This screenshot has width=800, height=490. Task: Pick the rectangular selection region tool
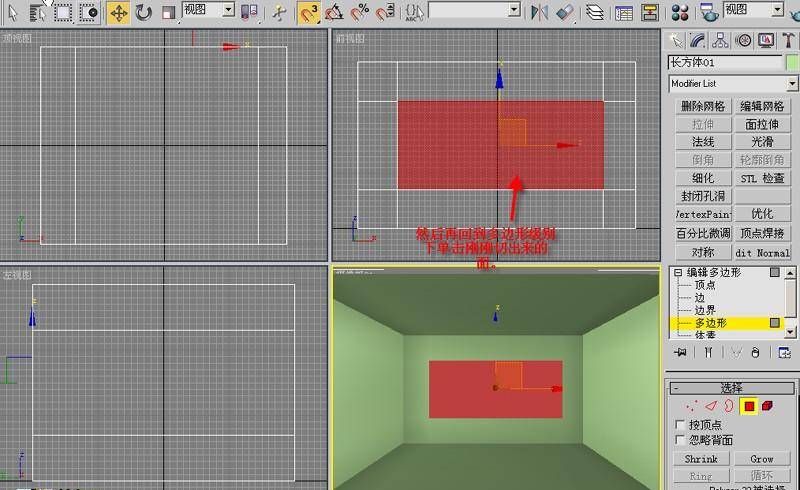tap(63, 13)
